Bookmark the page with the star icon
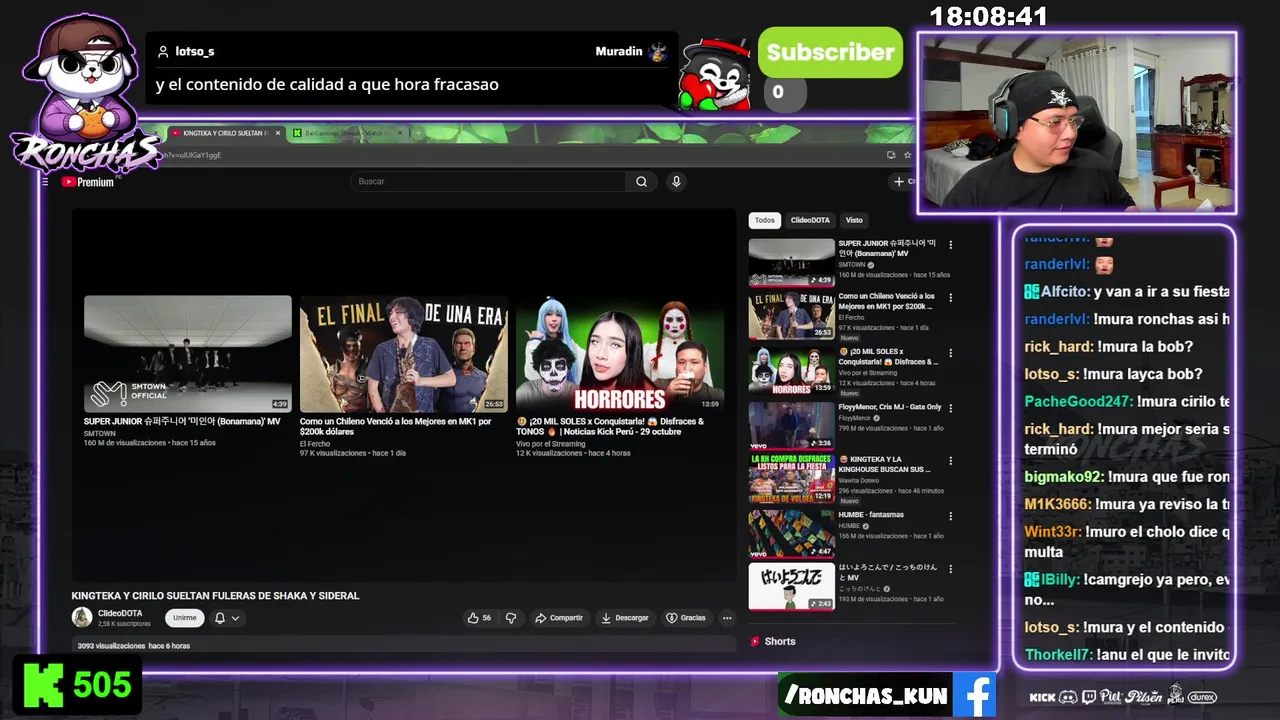The height and width of the screenshot is (720, 1280). pyautogui.click(x=907, y=155)
